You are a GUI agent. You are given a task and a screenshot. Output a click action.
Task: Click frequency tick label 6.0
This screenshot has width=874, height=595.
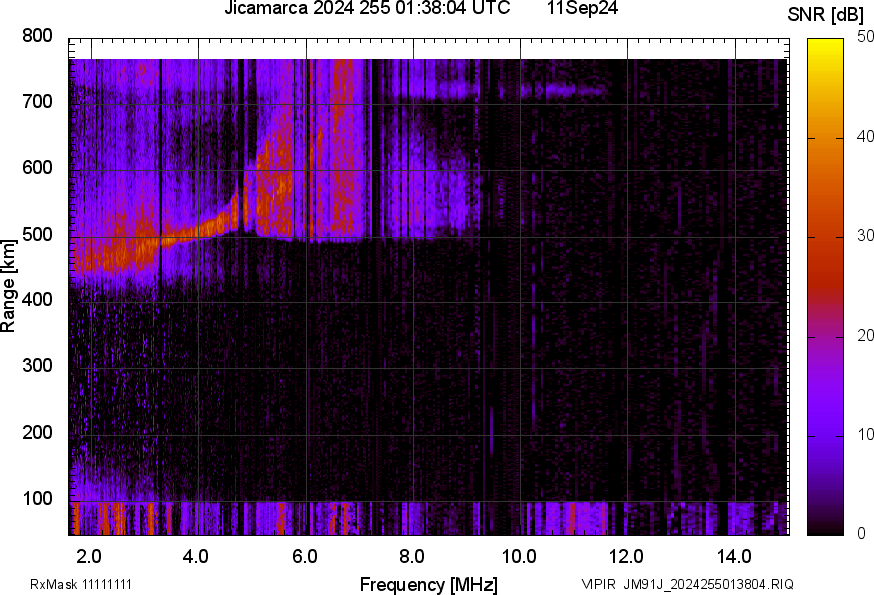click(x=304, y=556)
